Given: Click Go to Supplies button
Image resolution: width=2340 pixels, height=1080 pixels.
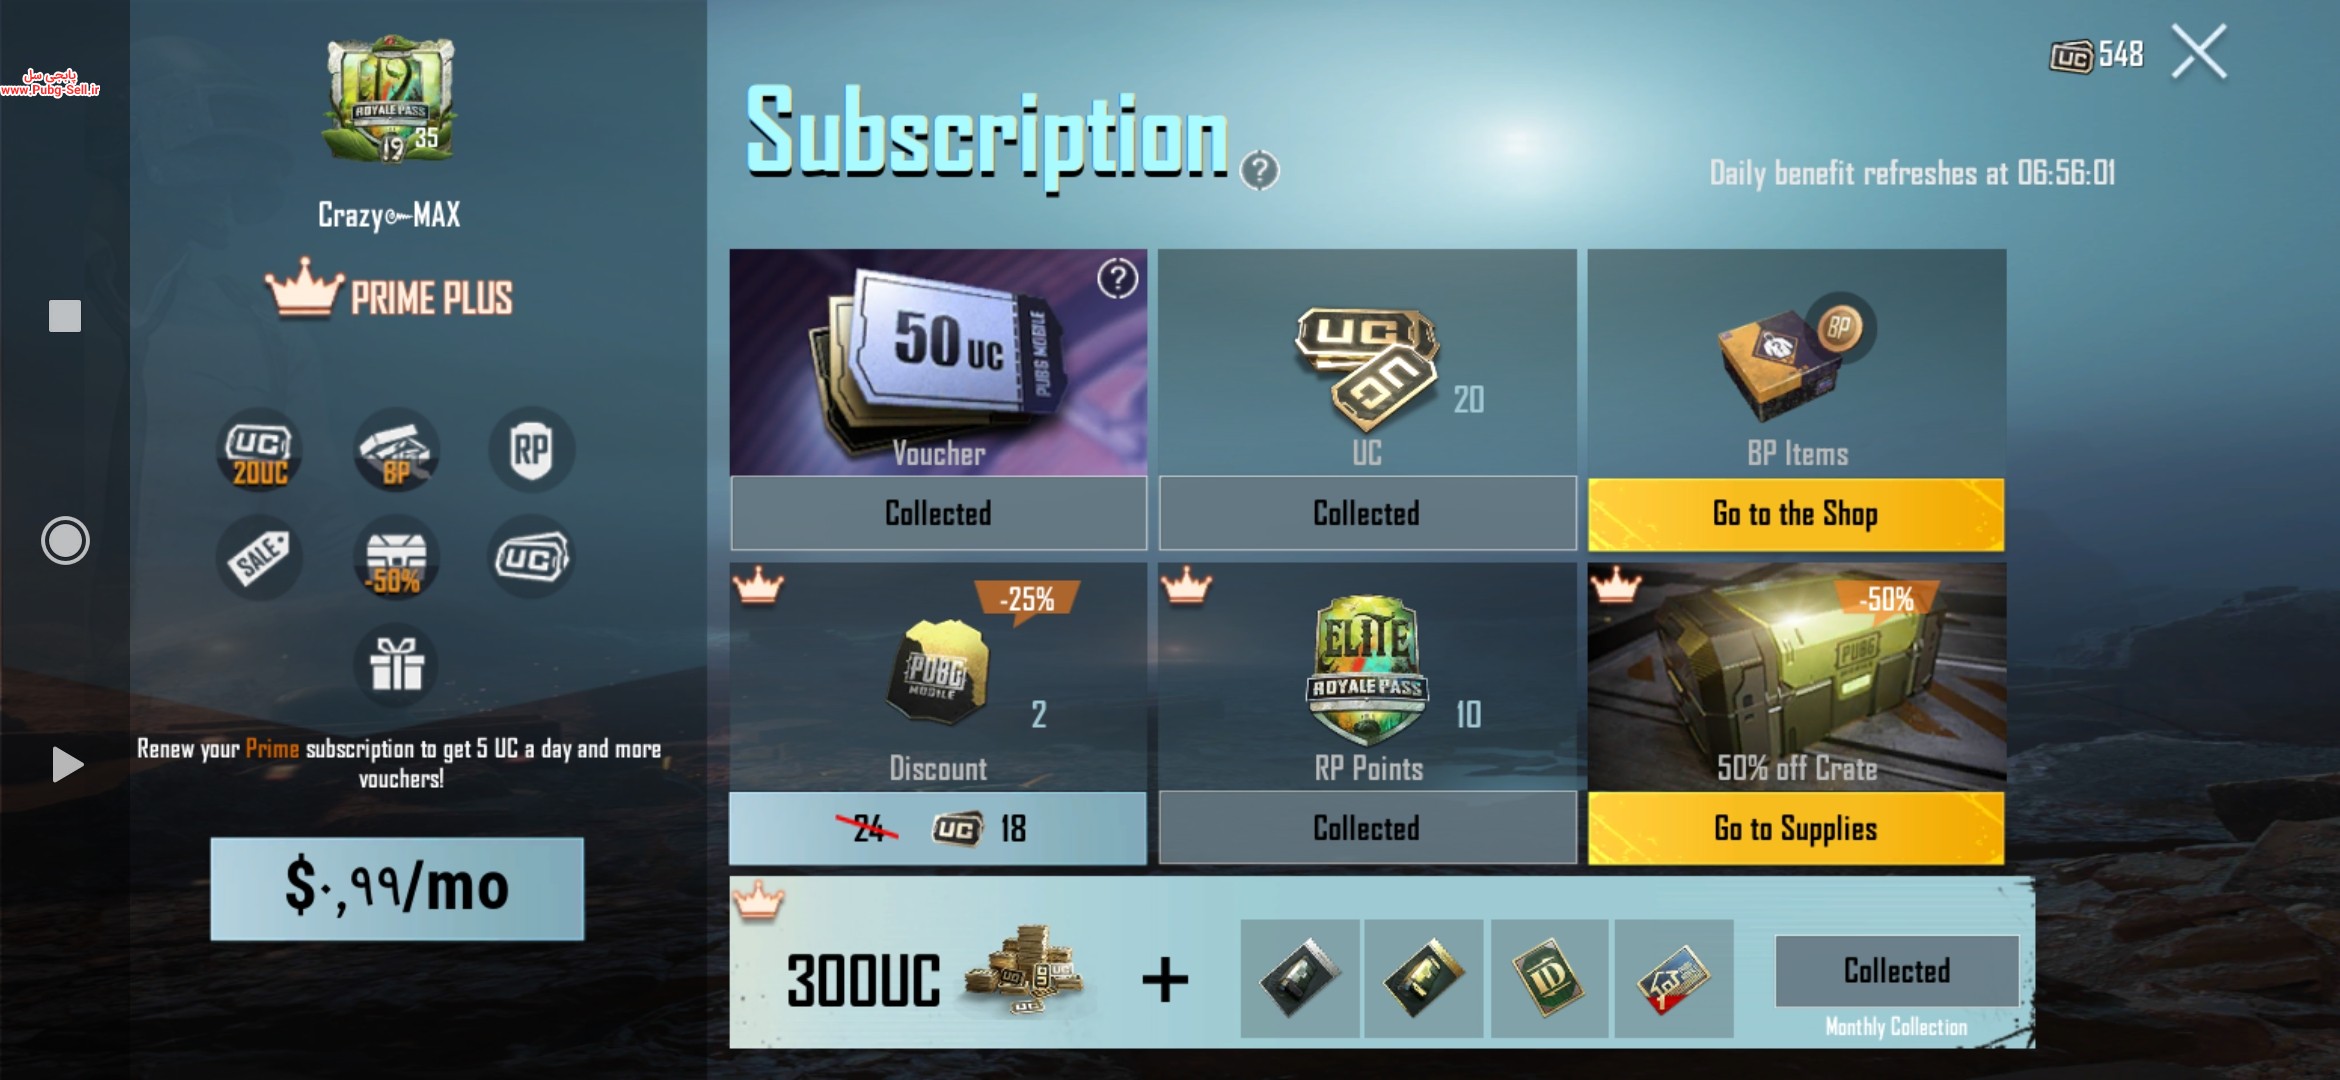Looking at the screenshot, I should tap(1796, 828).
